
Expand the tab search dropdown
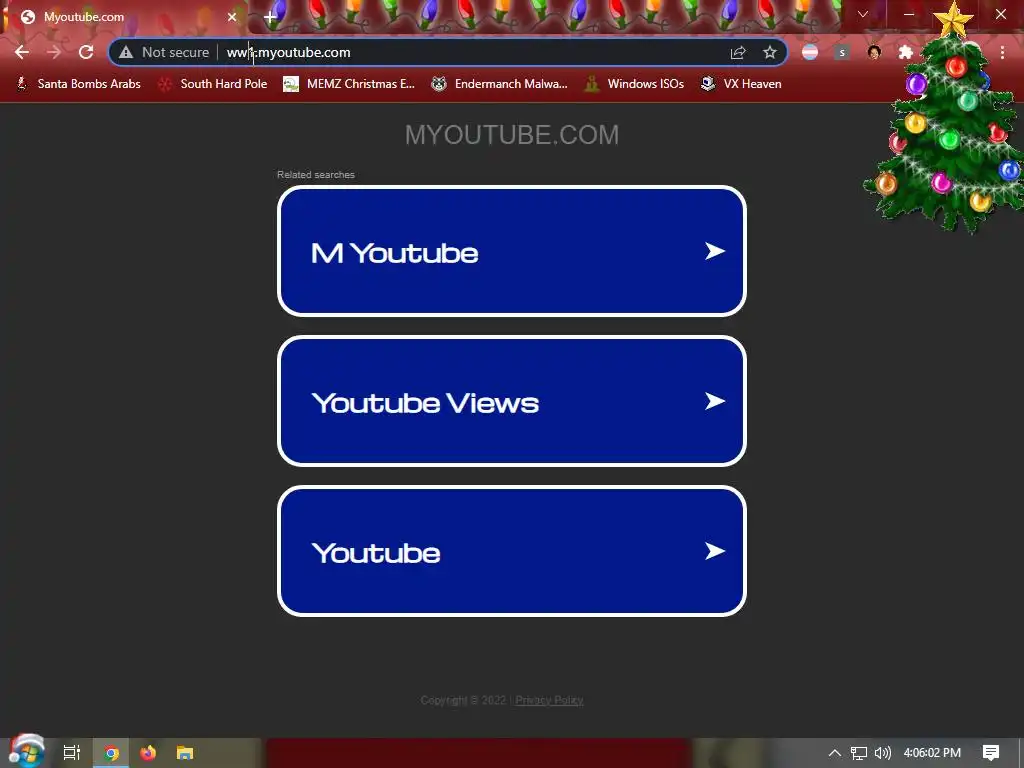(863, 14)
